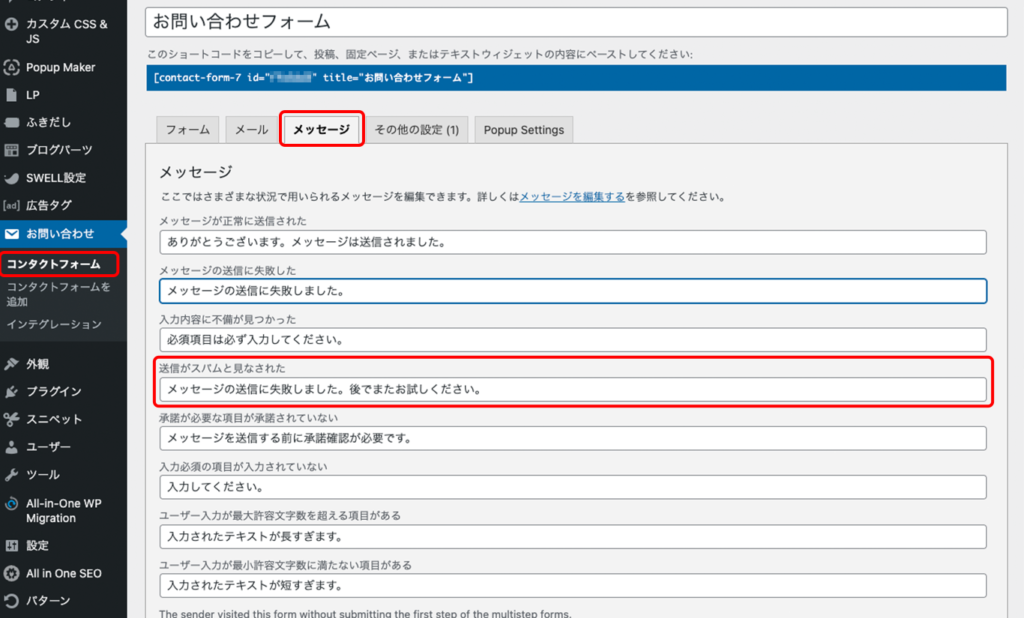Viewport: 1024px width, 618px height.
Task: Click the プラグイン plug icon
Action: (x=12, y=392)
